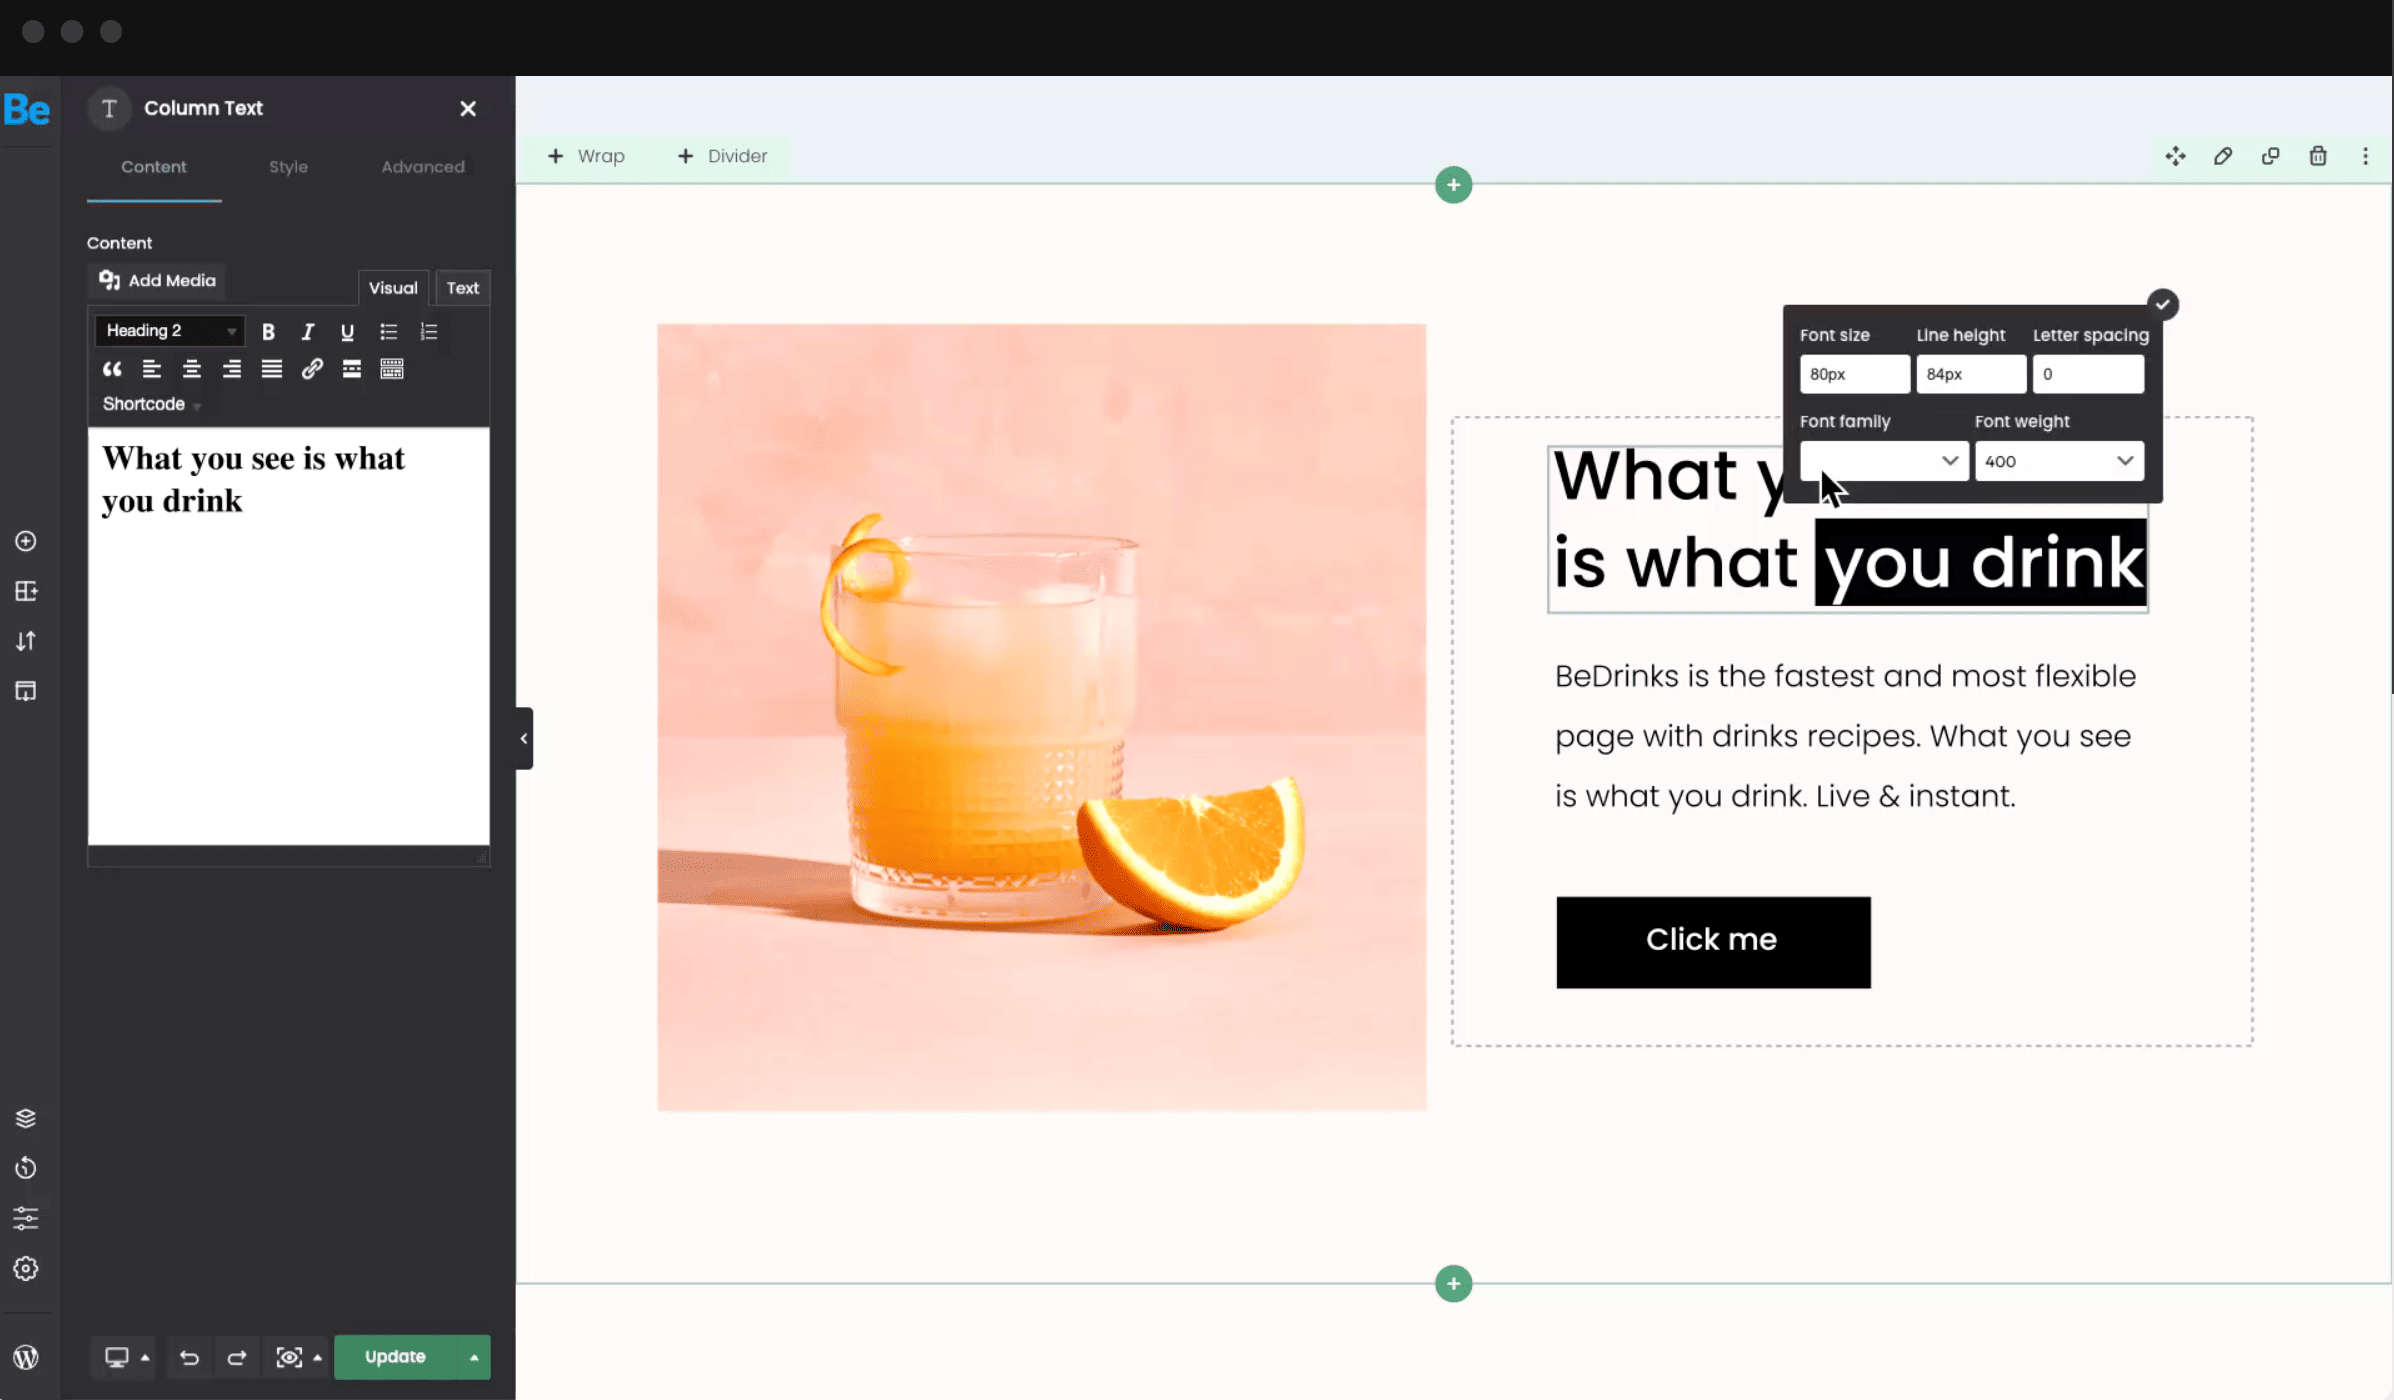Toggle to Text editor mode

click(x=461, y=287)
